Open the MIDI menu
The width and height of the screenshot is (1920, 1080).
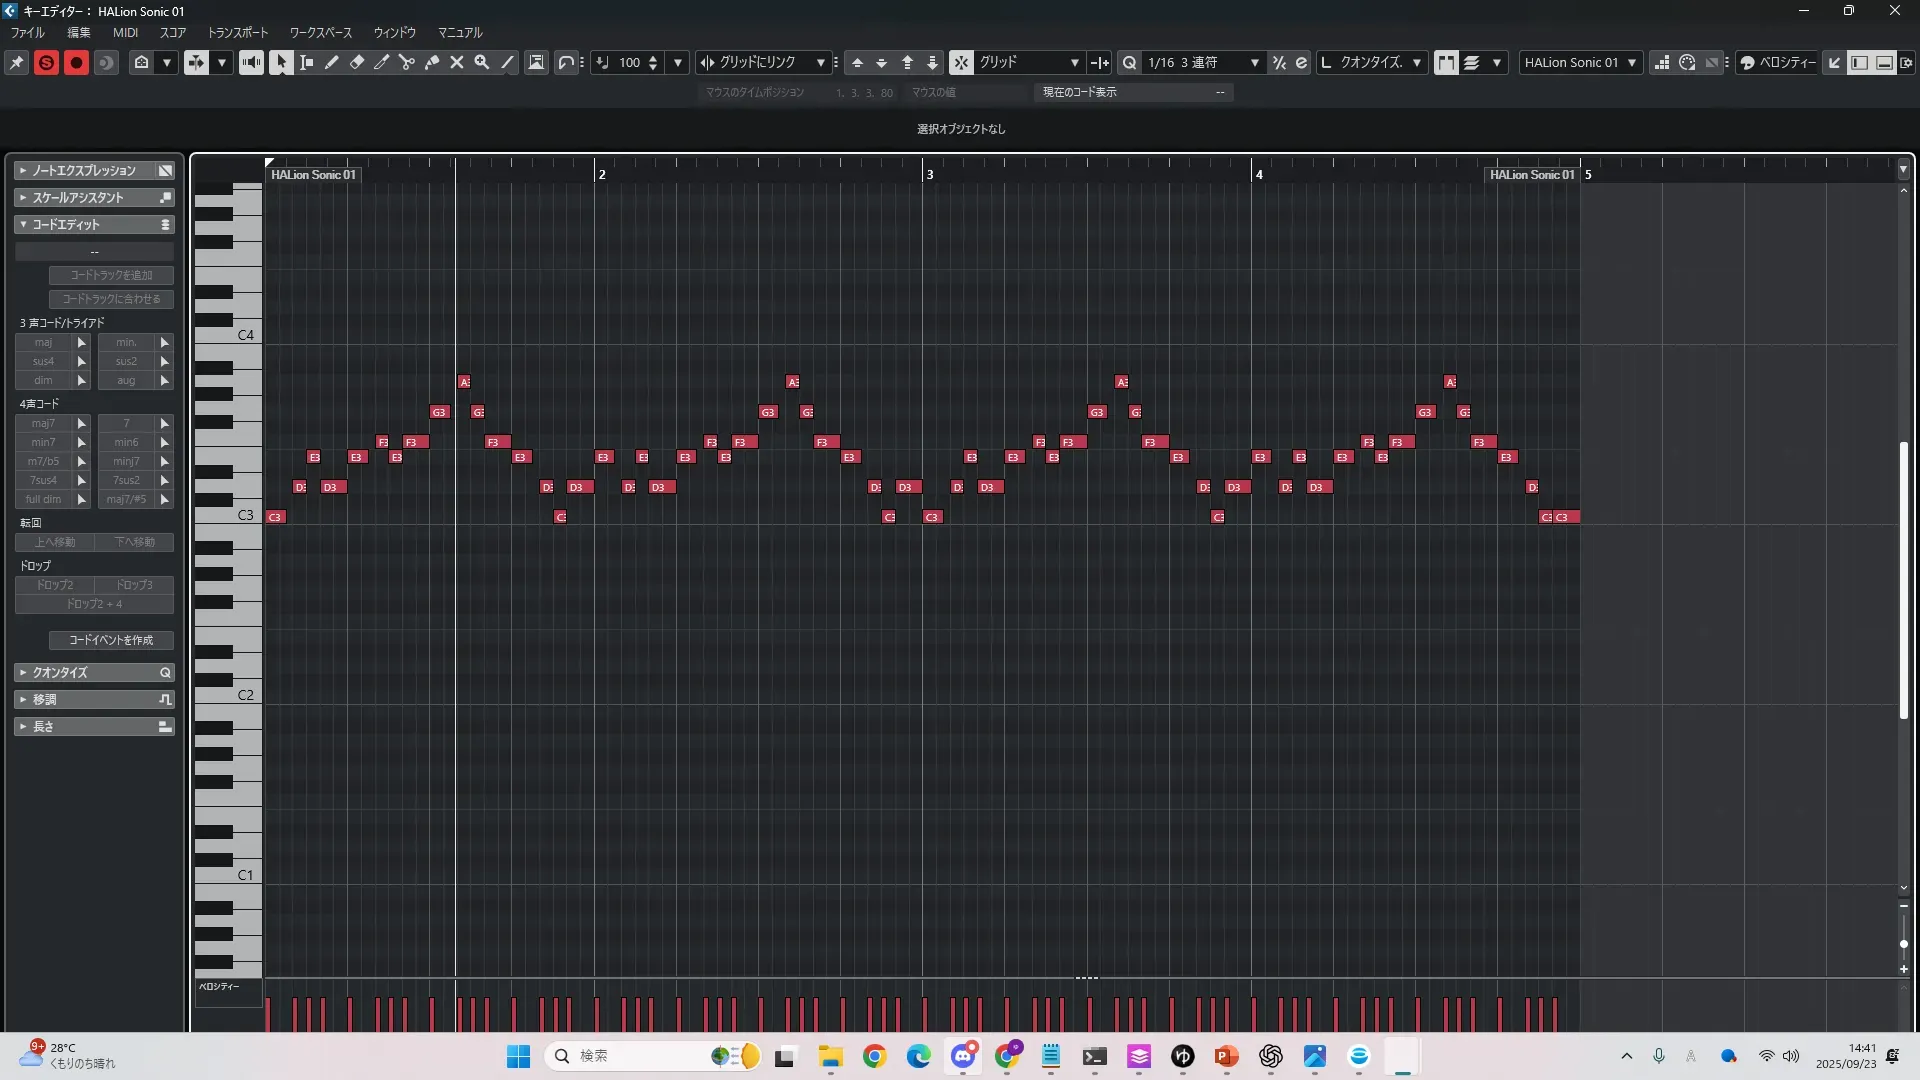tap(125, 33)
